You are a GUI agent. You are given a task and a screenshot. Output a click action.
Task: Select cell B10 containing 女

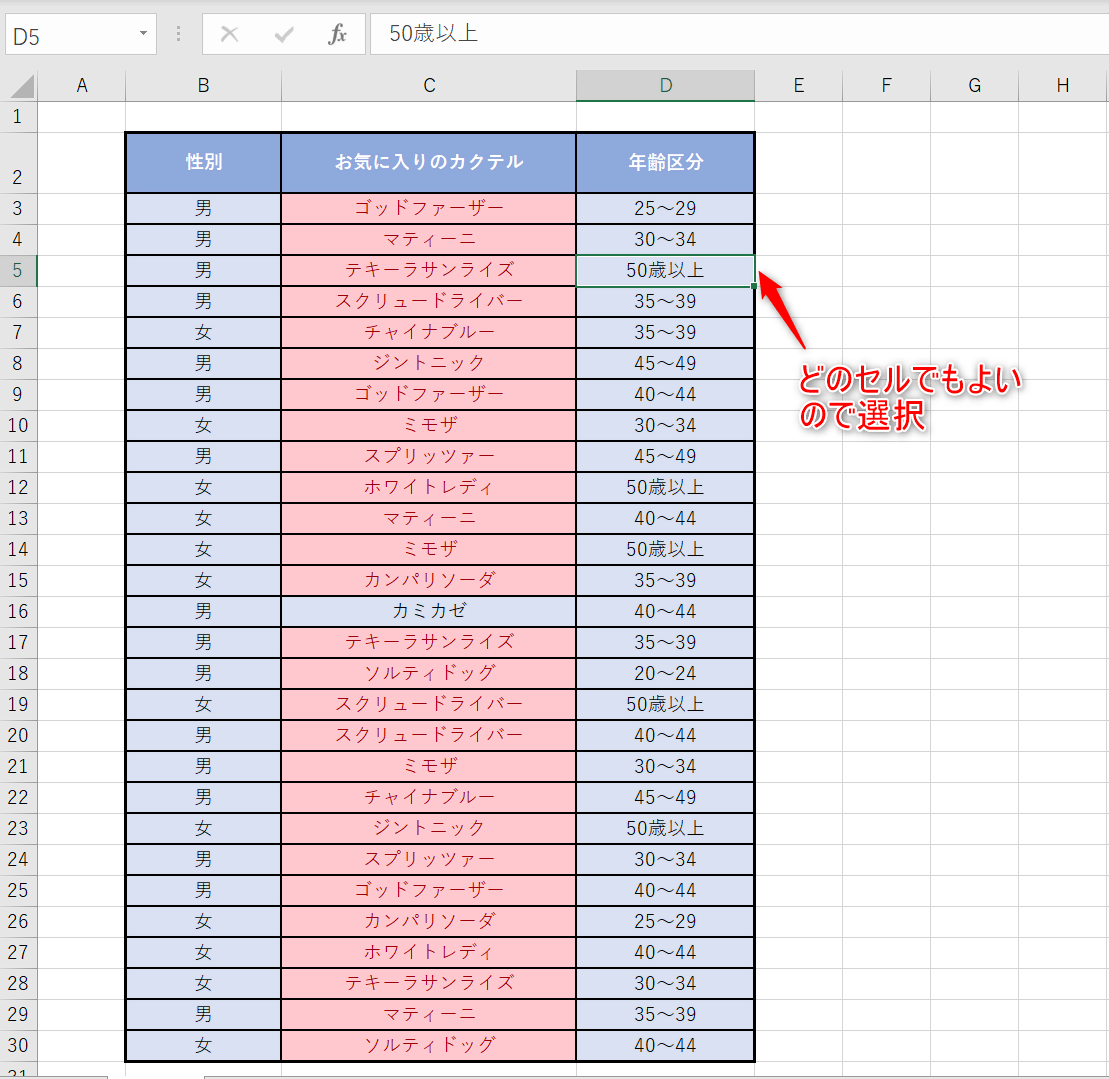203,425
